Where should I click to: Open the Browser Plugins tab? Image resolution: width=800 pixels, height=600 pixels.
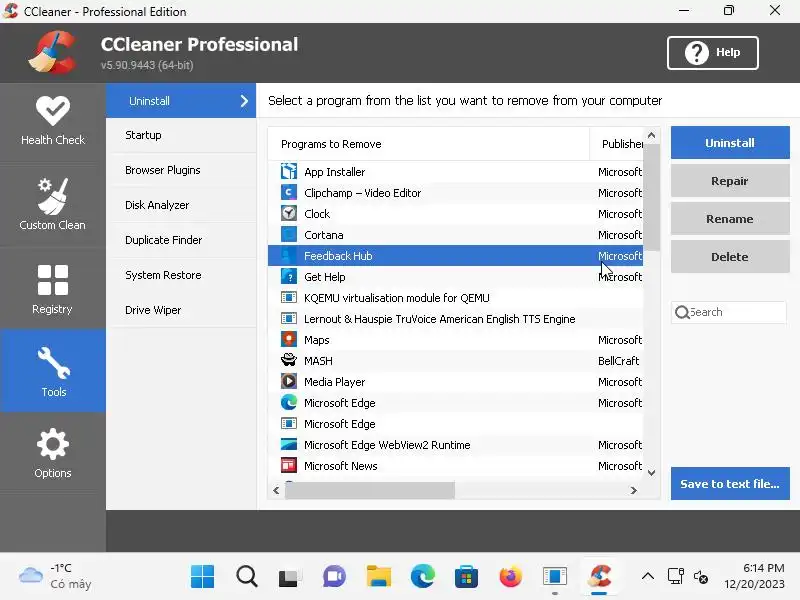click(181, 170)
